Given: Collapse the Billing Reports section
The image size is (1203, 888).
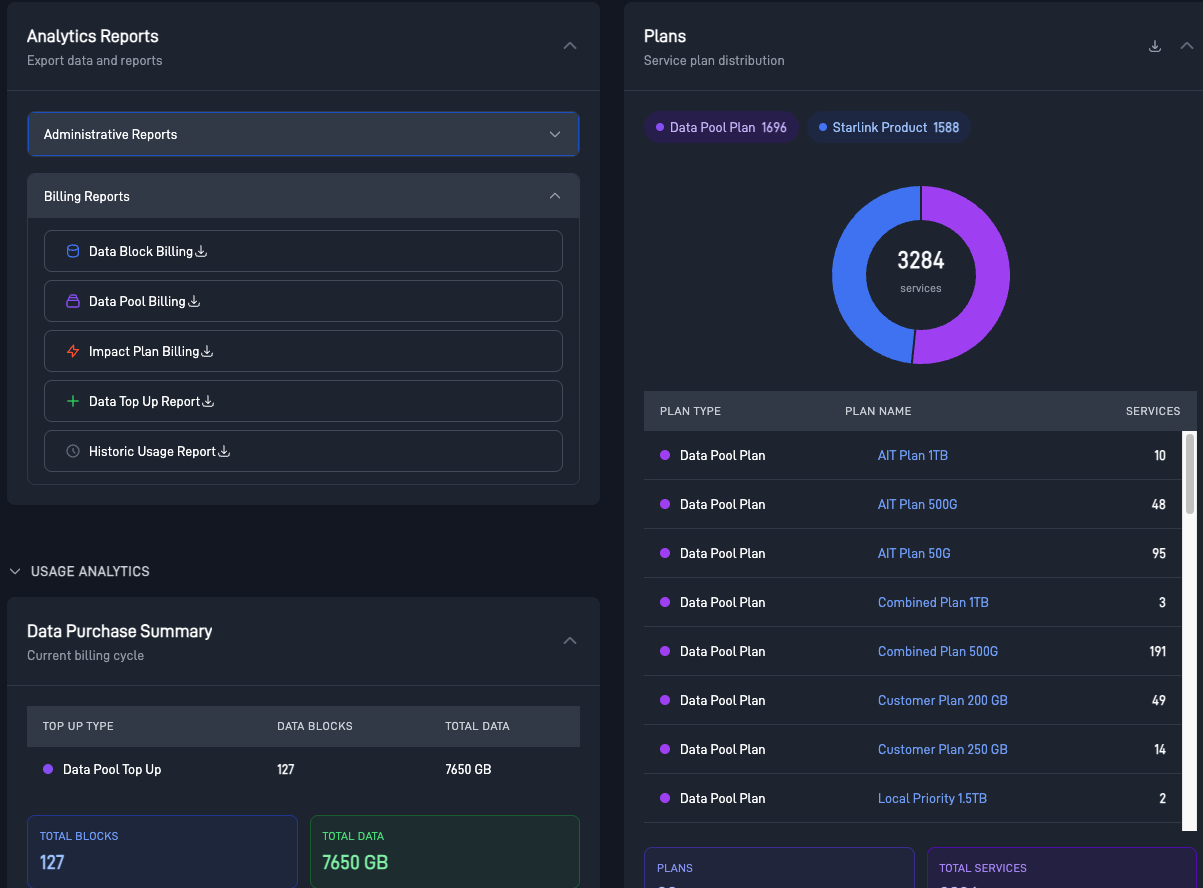Looking at the screenshot, I should (303, 196).
